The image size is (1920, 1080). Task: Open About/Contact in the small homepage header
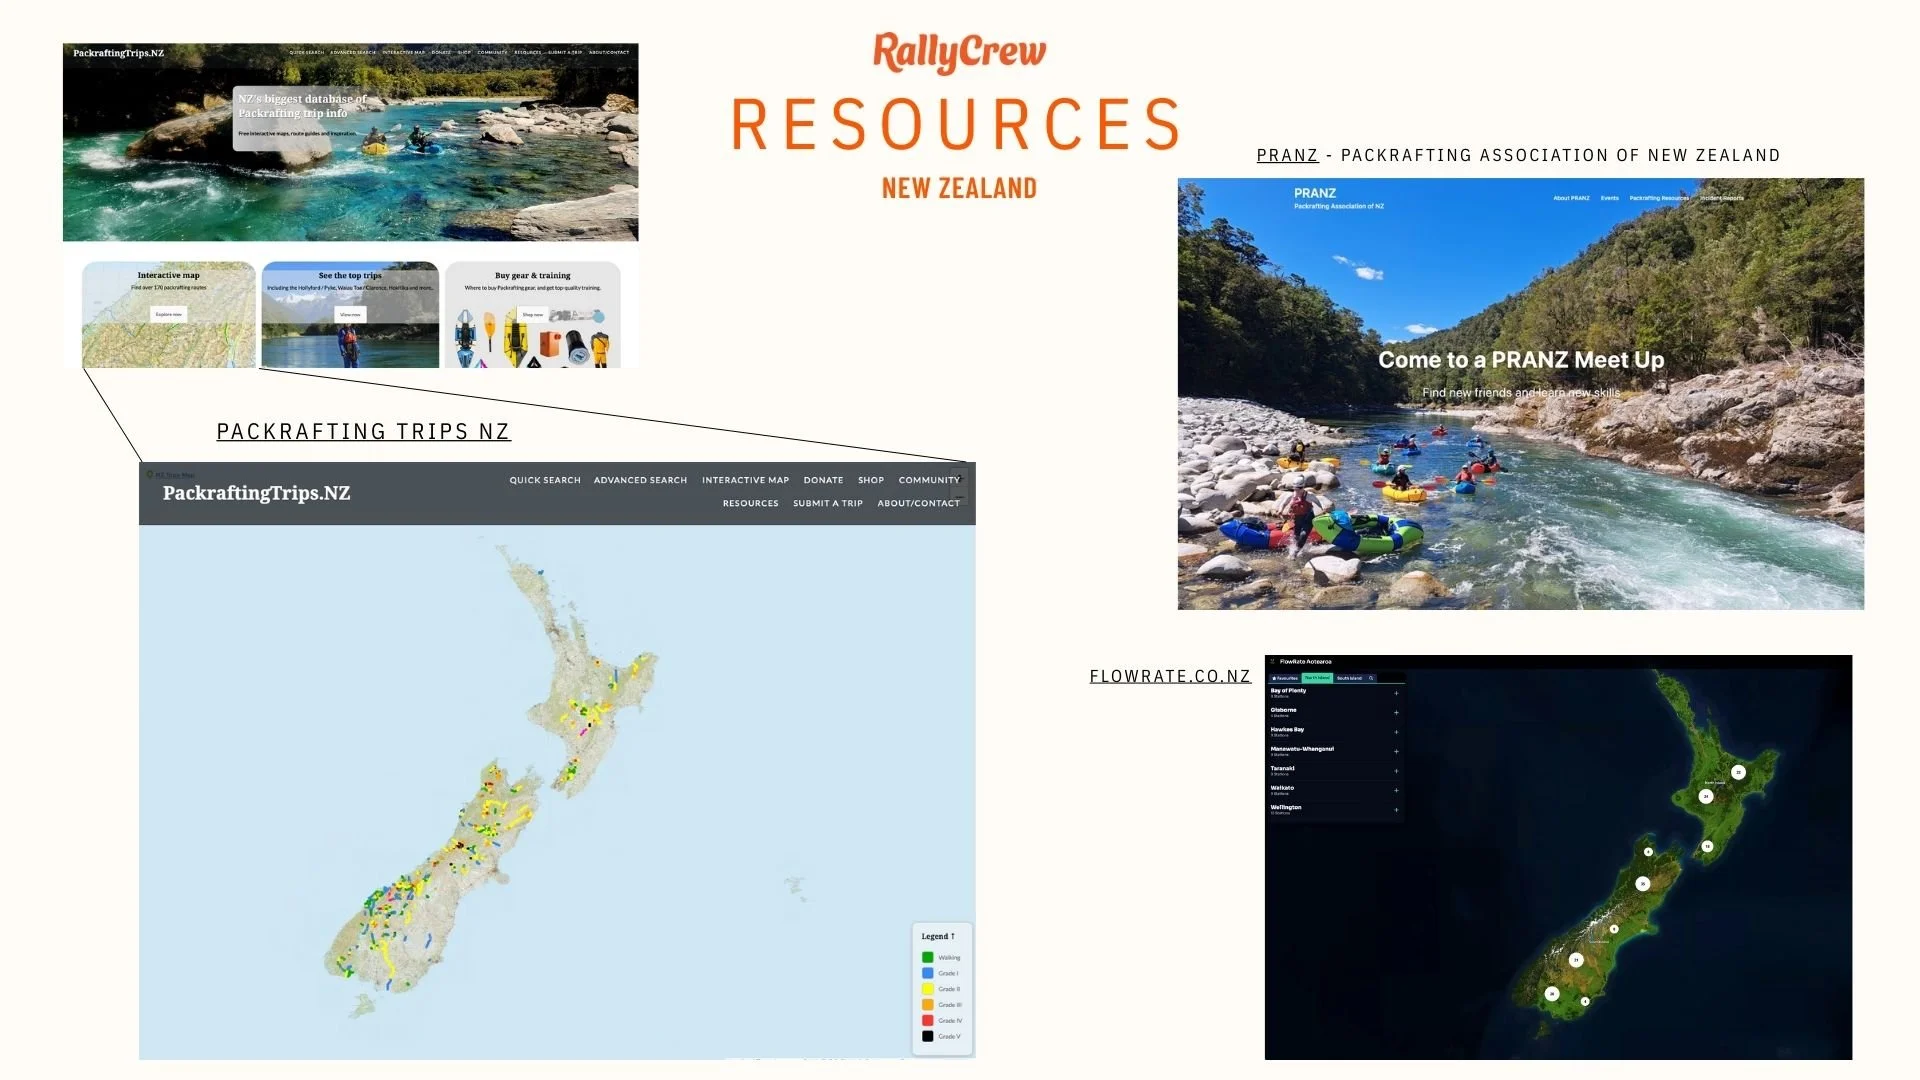point(609,52)
